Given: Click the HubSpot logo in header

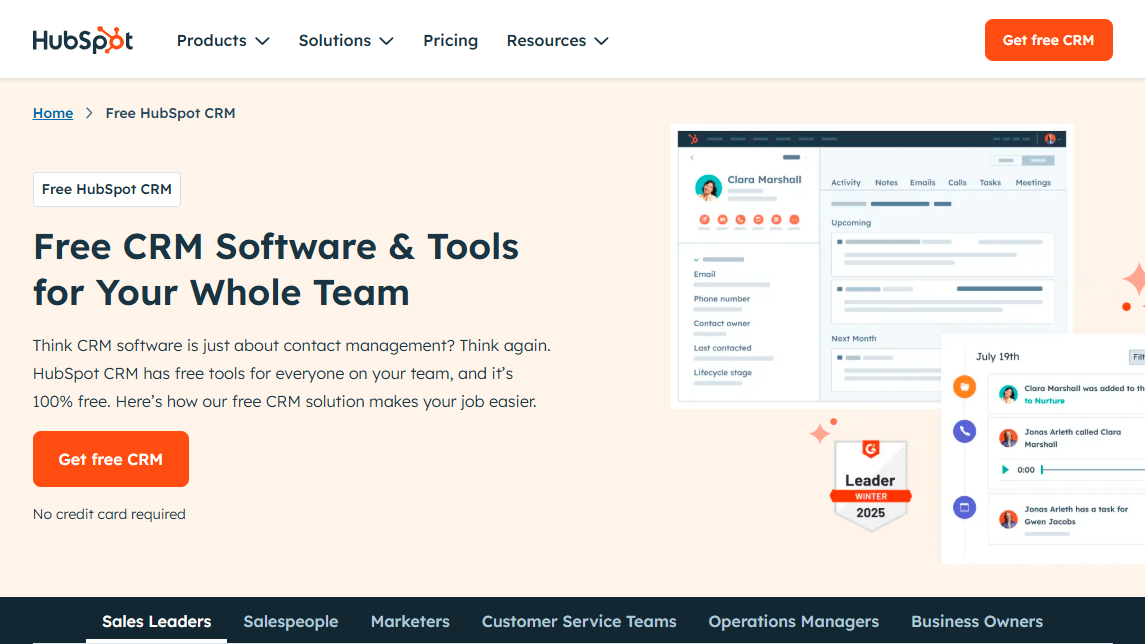Looking at the screenshot, I should (82, 40).
